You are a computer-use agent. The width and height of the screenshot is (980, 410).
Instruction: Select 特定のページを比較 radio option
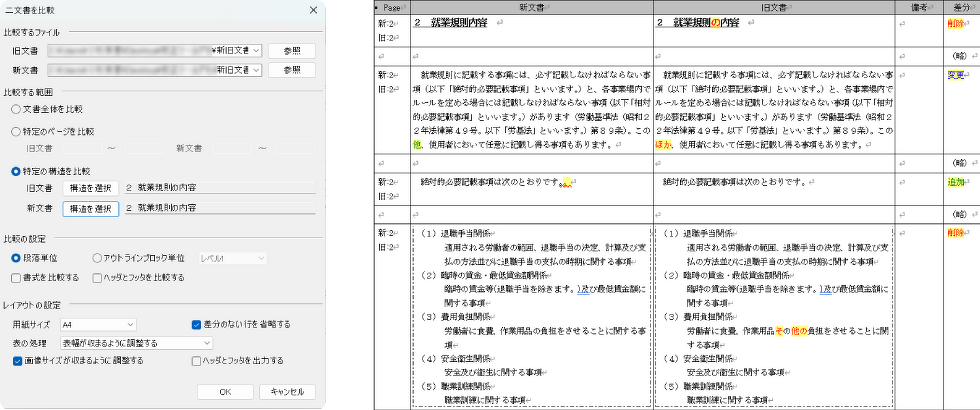[17, 130]
